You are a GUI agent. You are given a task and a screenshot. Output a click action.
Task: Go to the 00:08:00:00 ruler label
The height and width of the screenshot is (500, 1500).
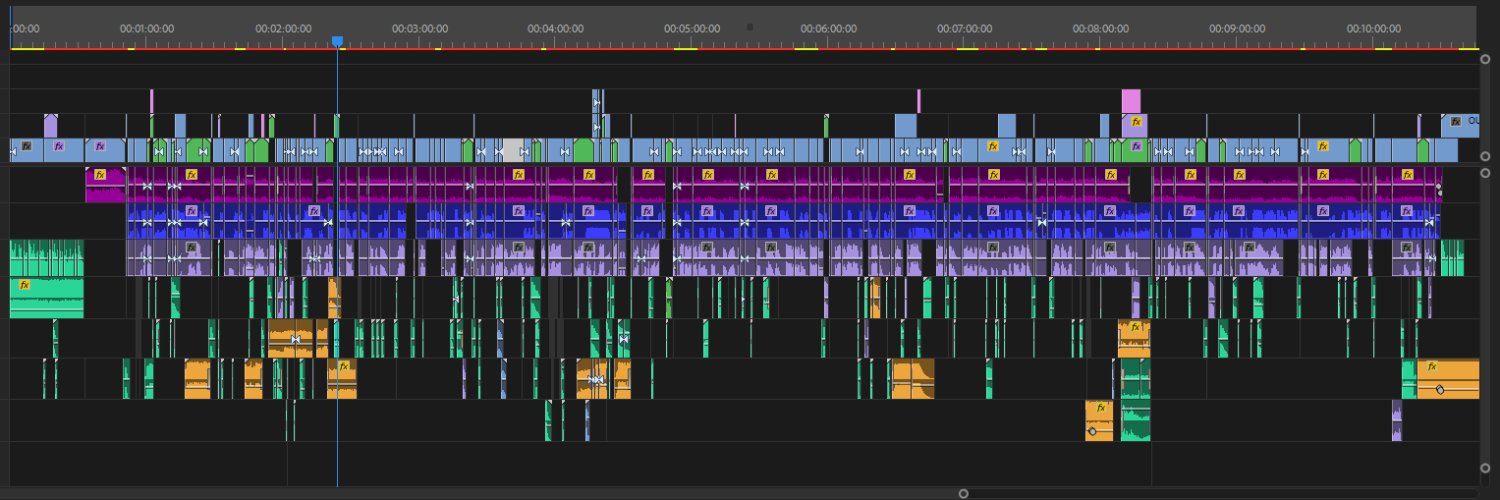[1101, 29]
